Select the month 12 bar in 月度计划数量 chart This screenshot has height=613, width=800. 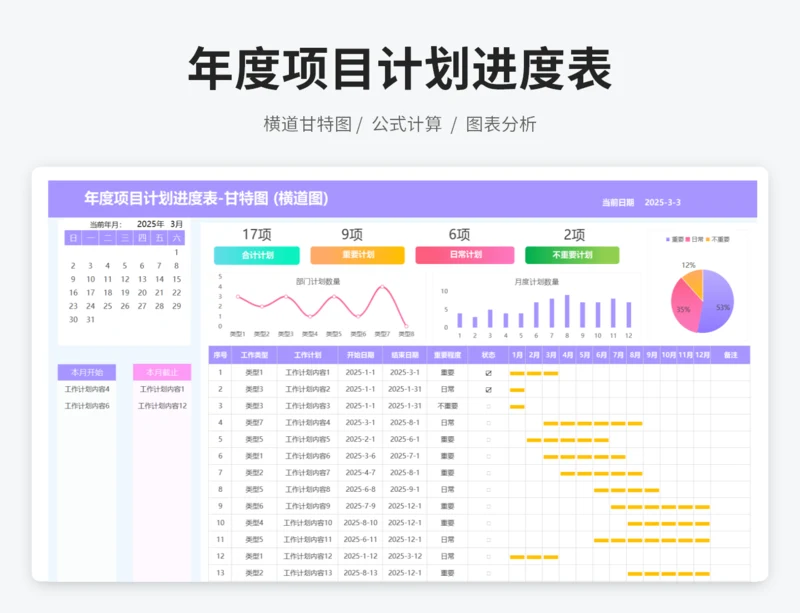[x=629, y=315]
